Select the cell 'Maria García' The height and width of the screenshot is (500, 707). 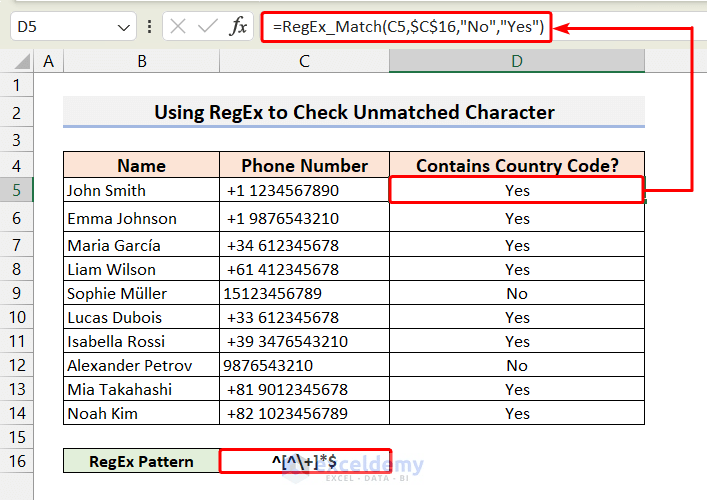tap(142, 245)
